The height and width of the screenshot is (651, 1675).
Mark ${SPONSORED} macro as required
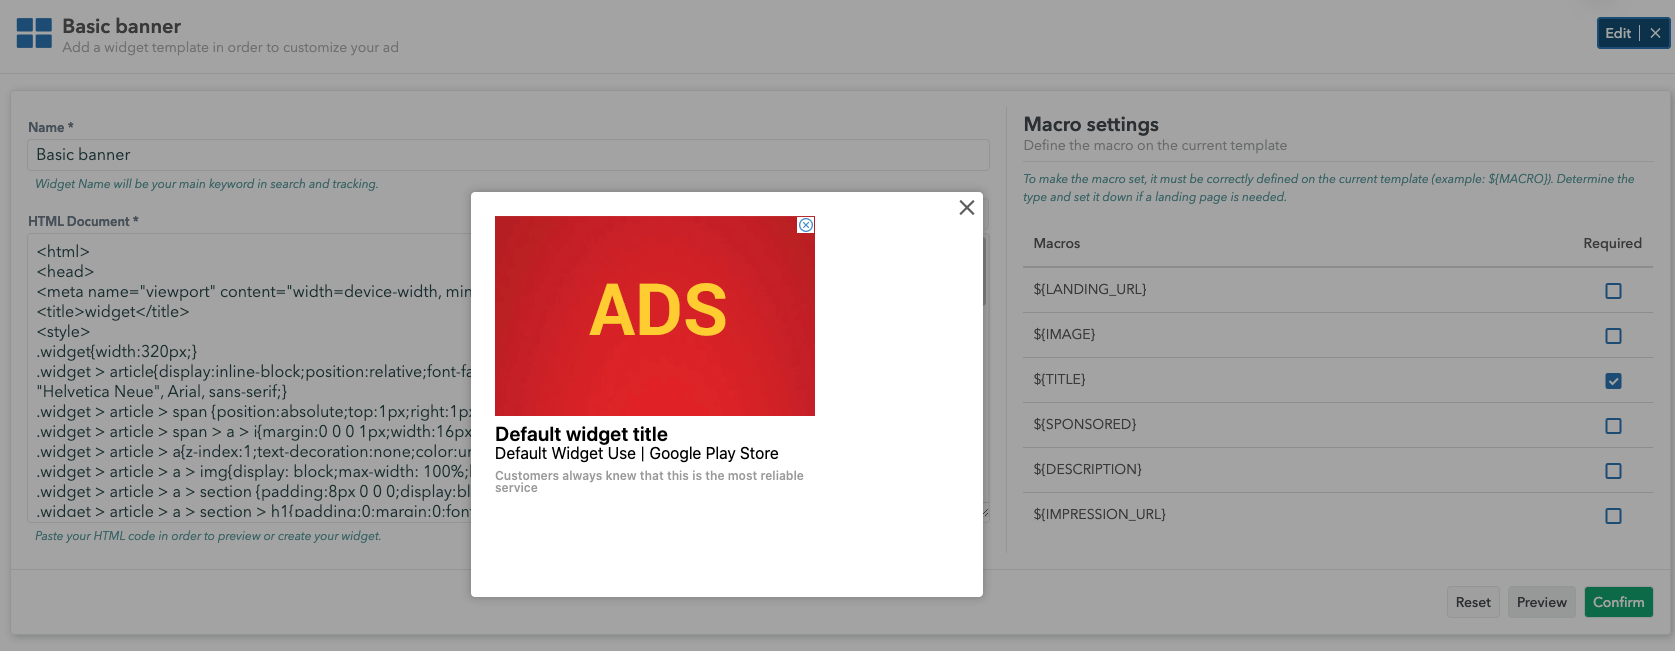click(1612, 426)
